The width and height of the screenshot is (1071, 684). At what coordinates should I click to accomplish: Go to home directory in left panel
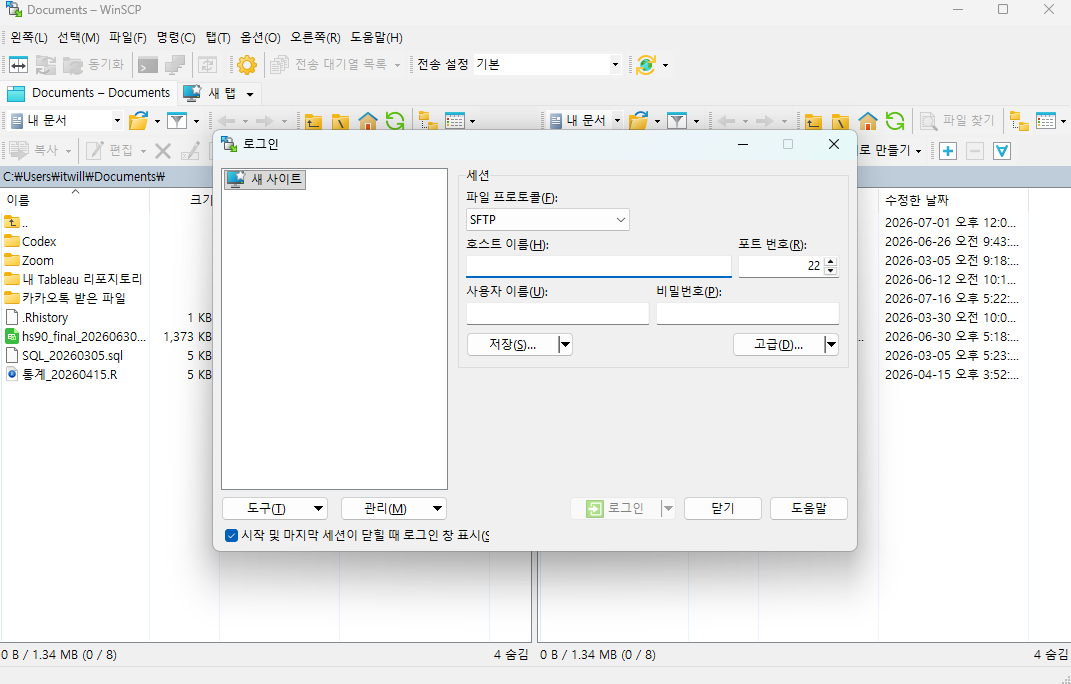click(x=367, y=122)
